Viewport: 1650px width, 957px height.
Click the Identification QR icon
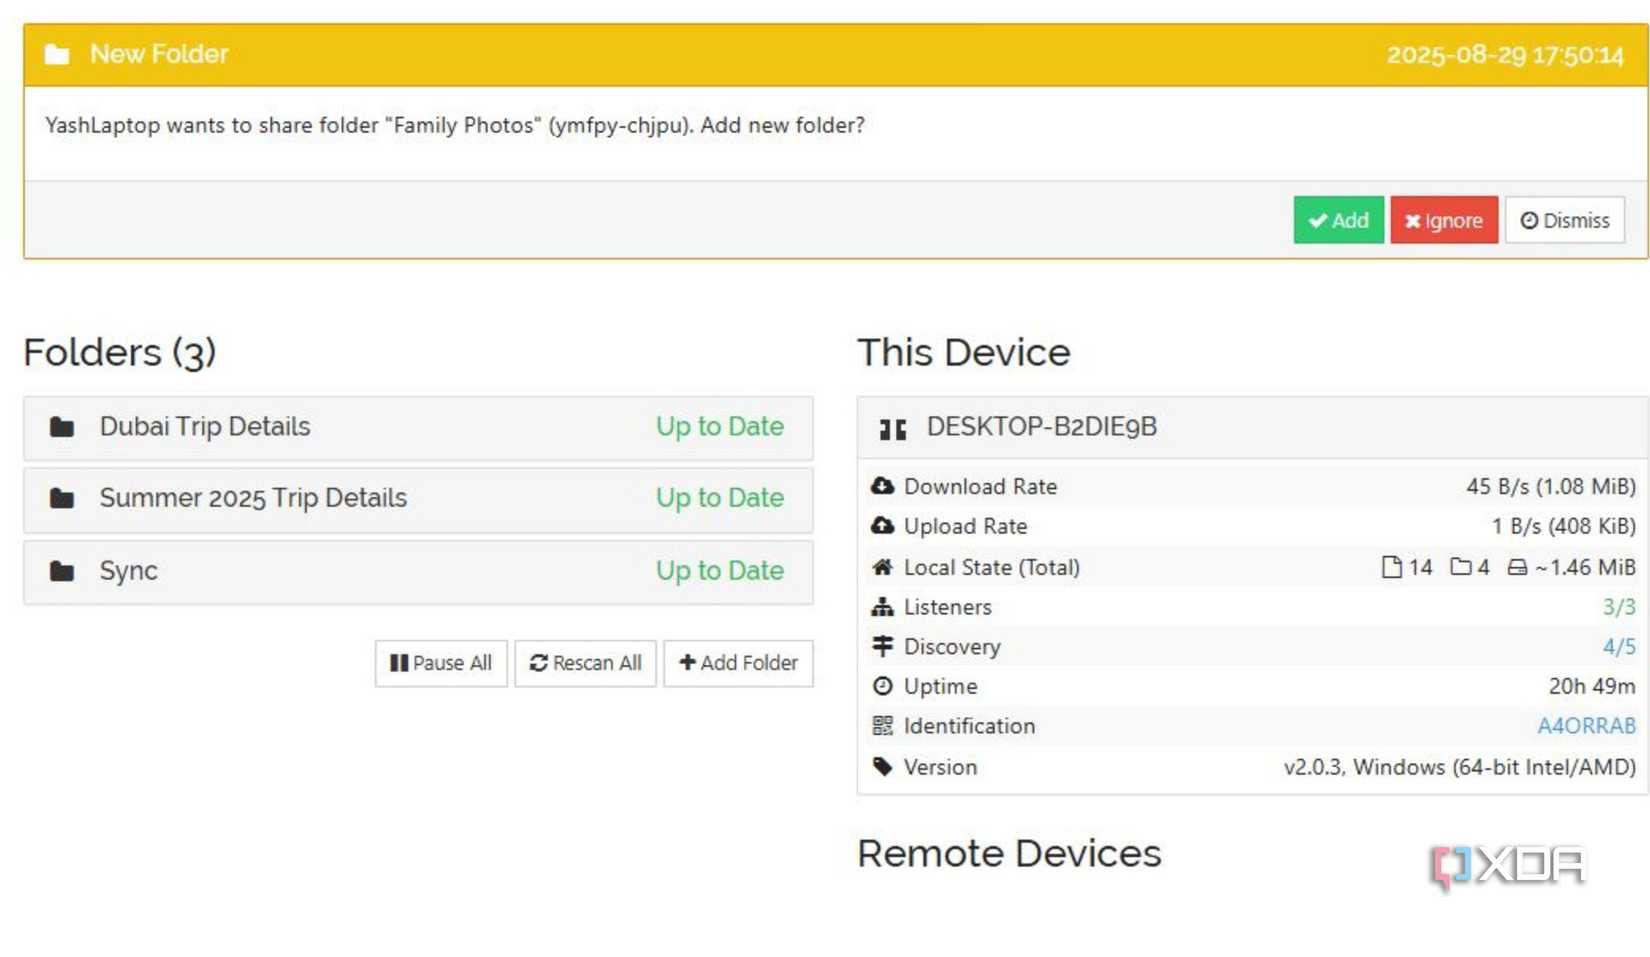click(x=883, y=726)
